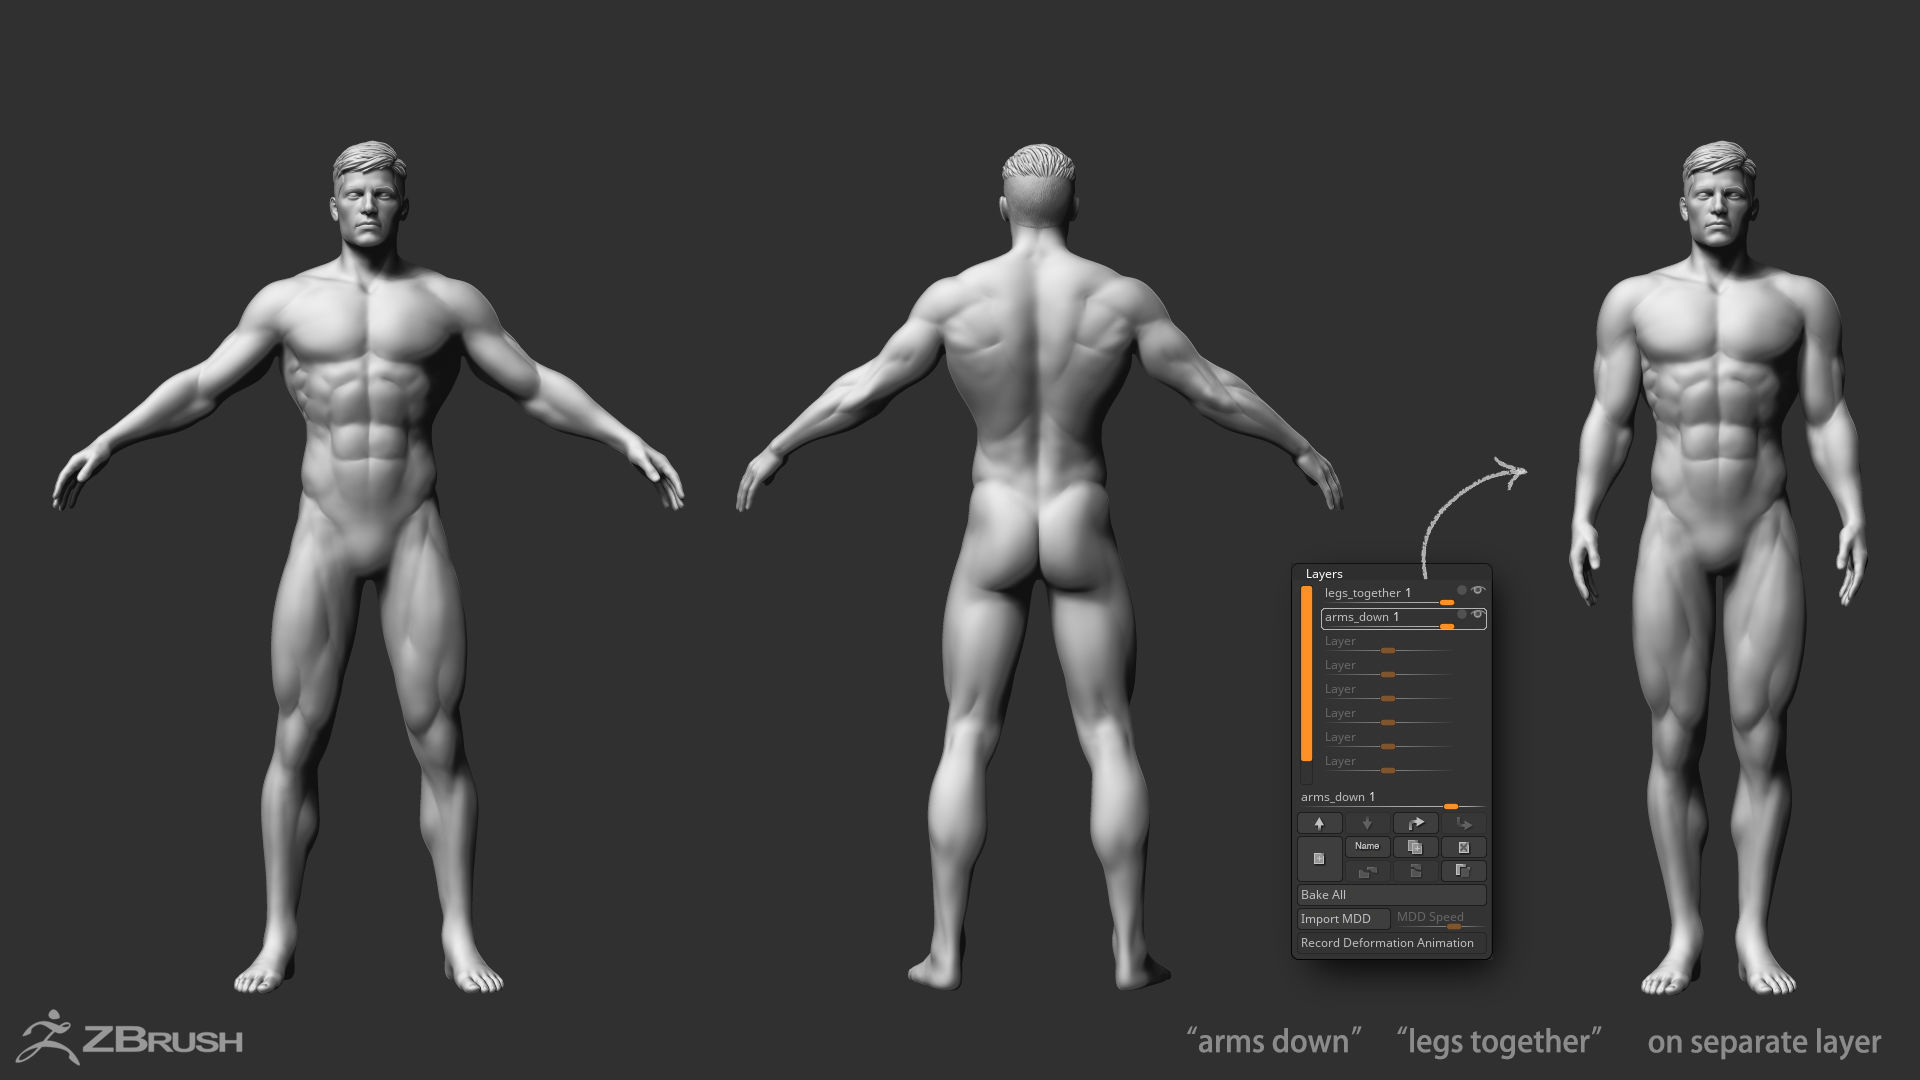The image size is (1920, 1080).
Task: Click the invert layer icon
Action: click(1463, 871)
